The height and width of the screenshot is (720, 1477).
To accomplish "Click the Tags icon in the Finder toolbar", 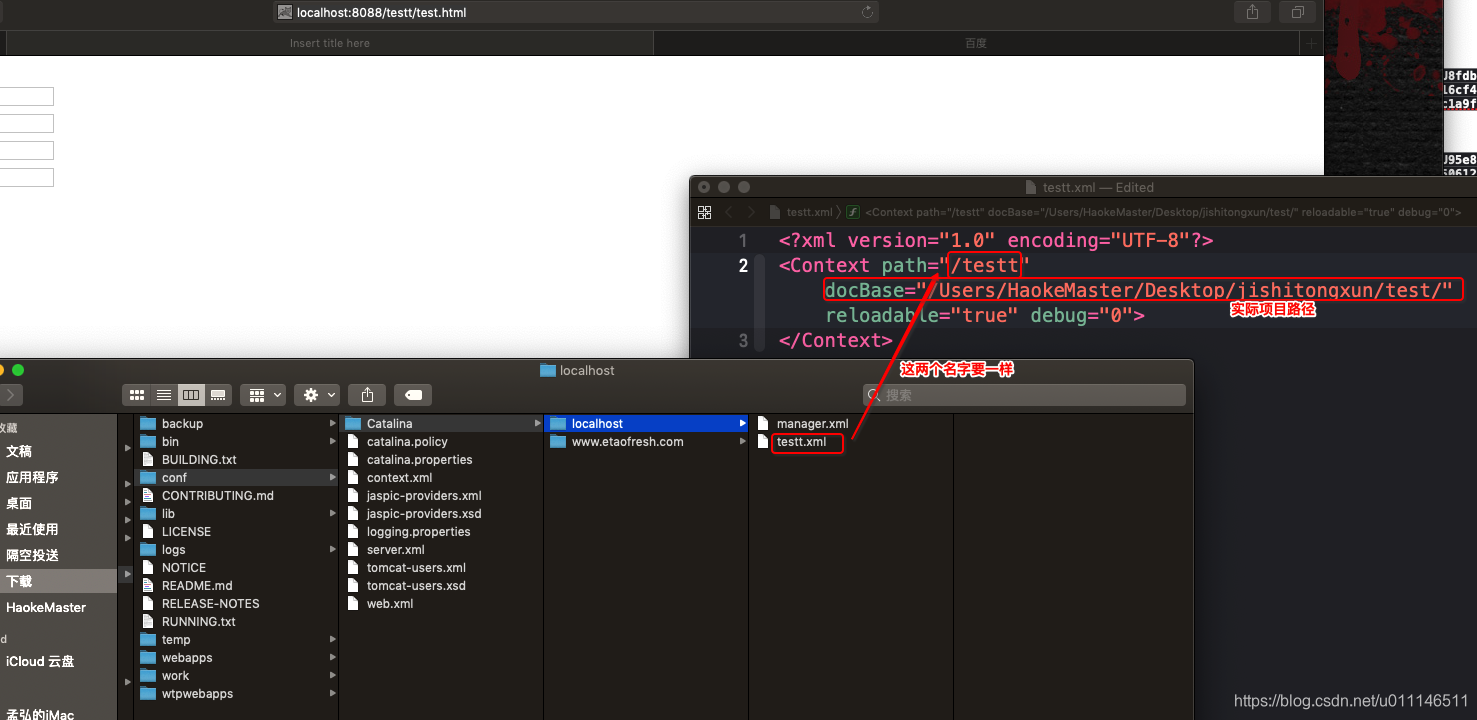I will [x=413, y=394].
